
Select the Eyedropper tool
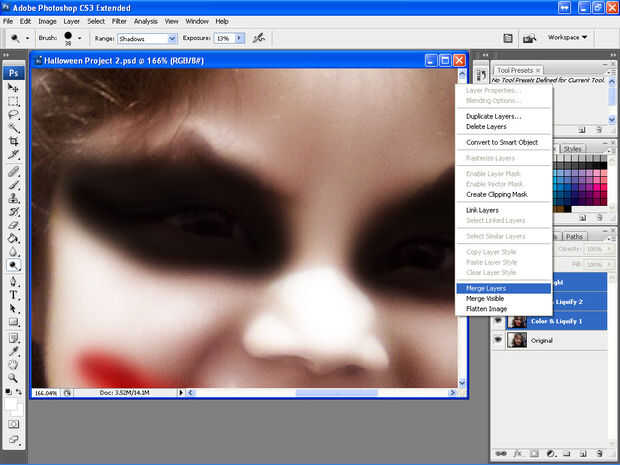pyautogui.click(x=13, y=351)
